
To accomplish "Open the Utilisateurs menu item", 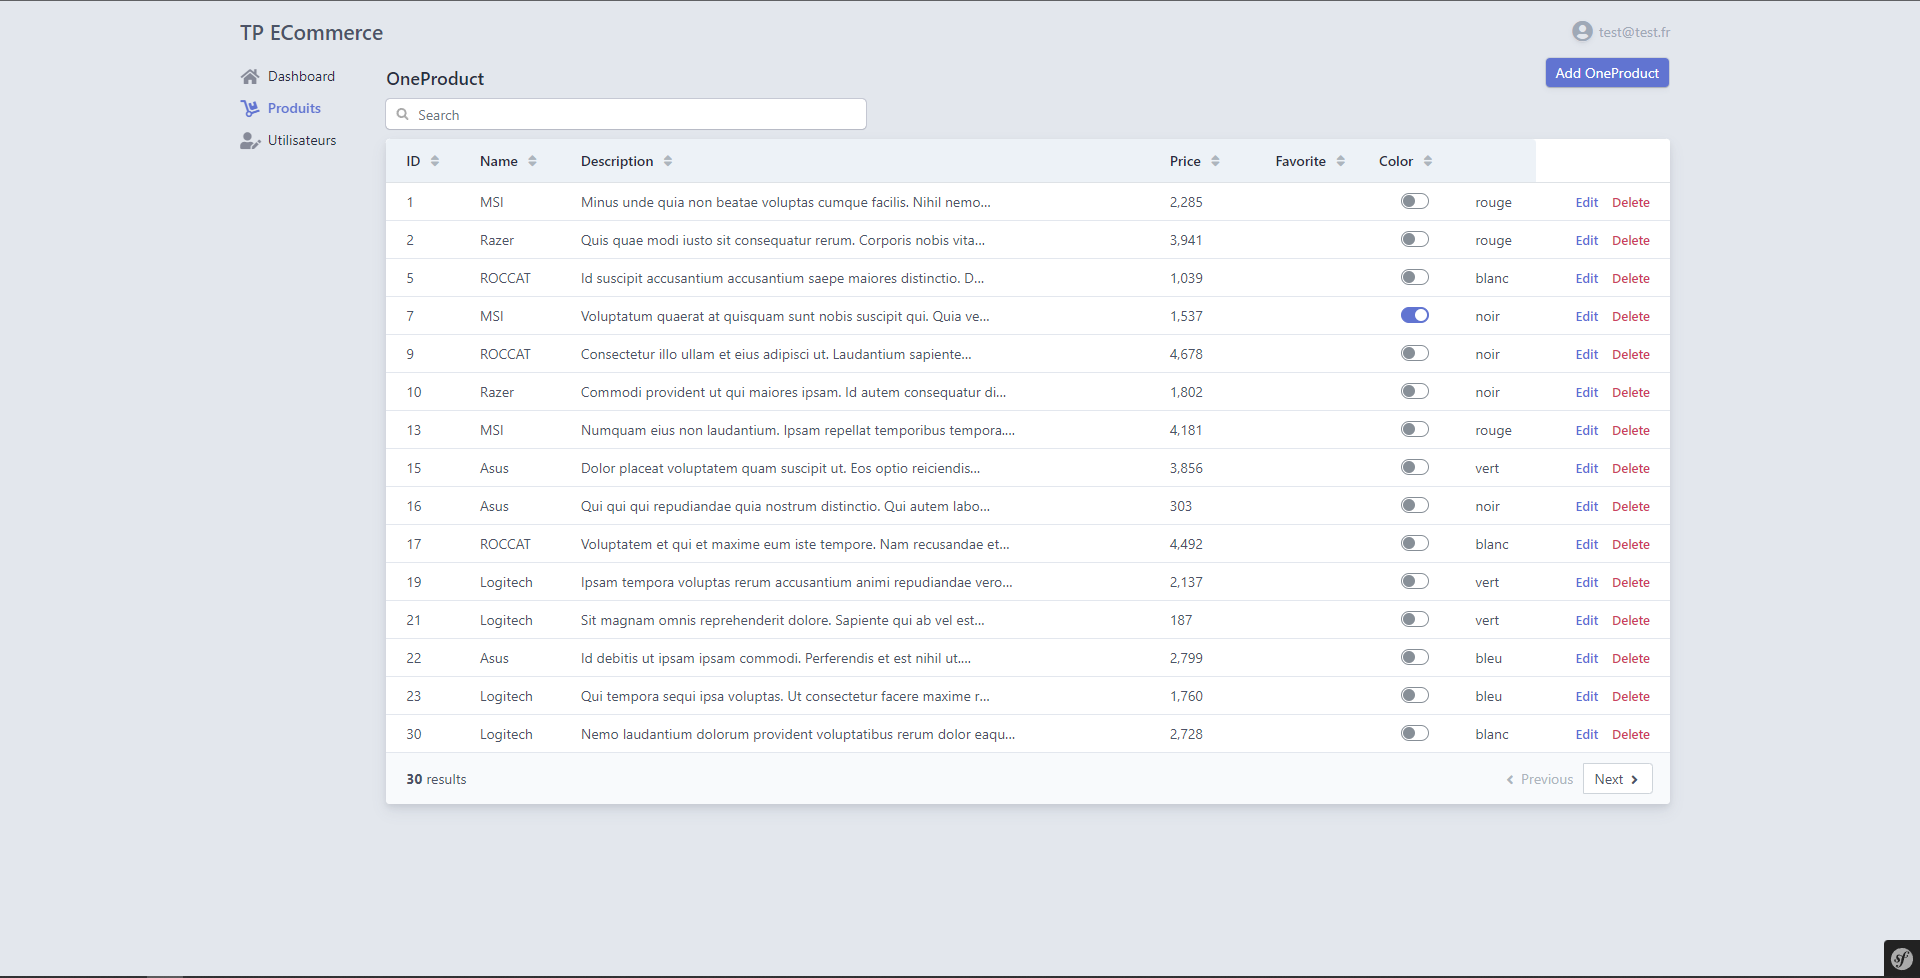I will point(301,141).
